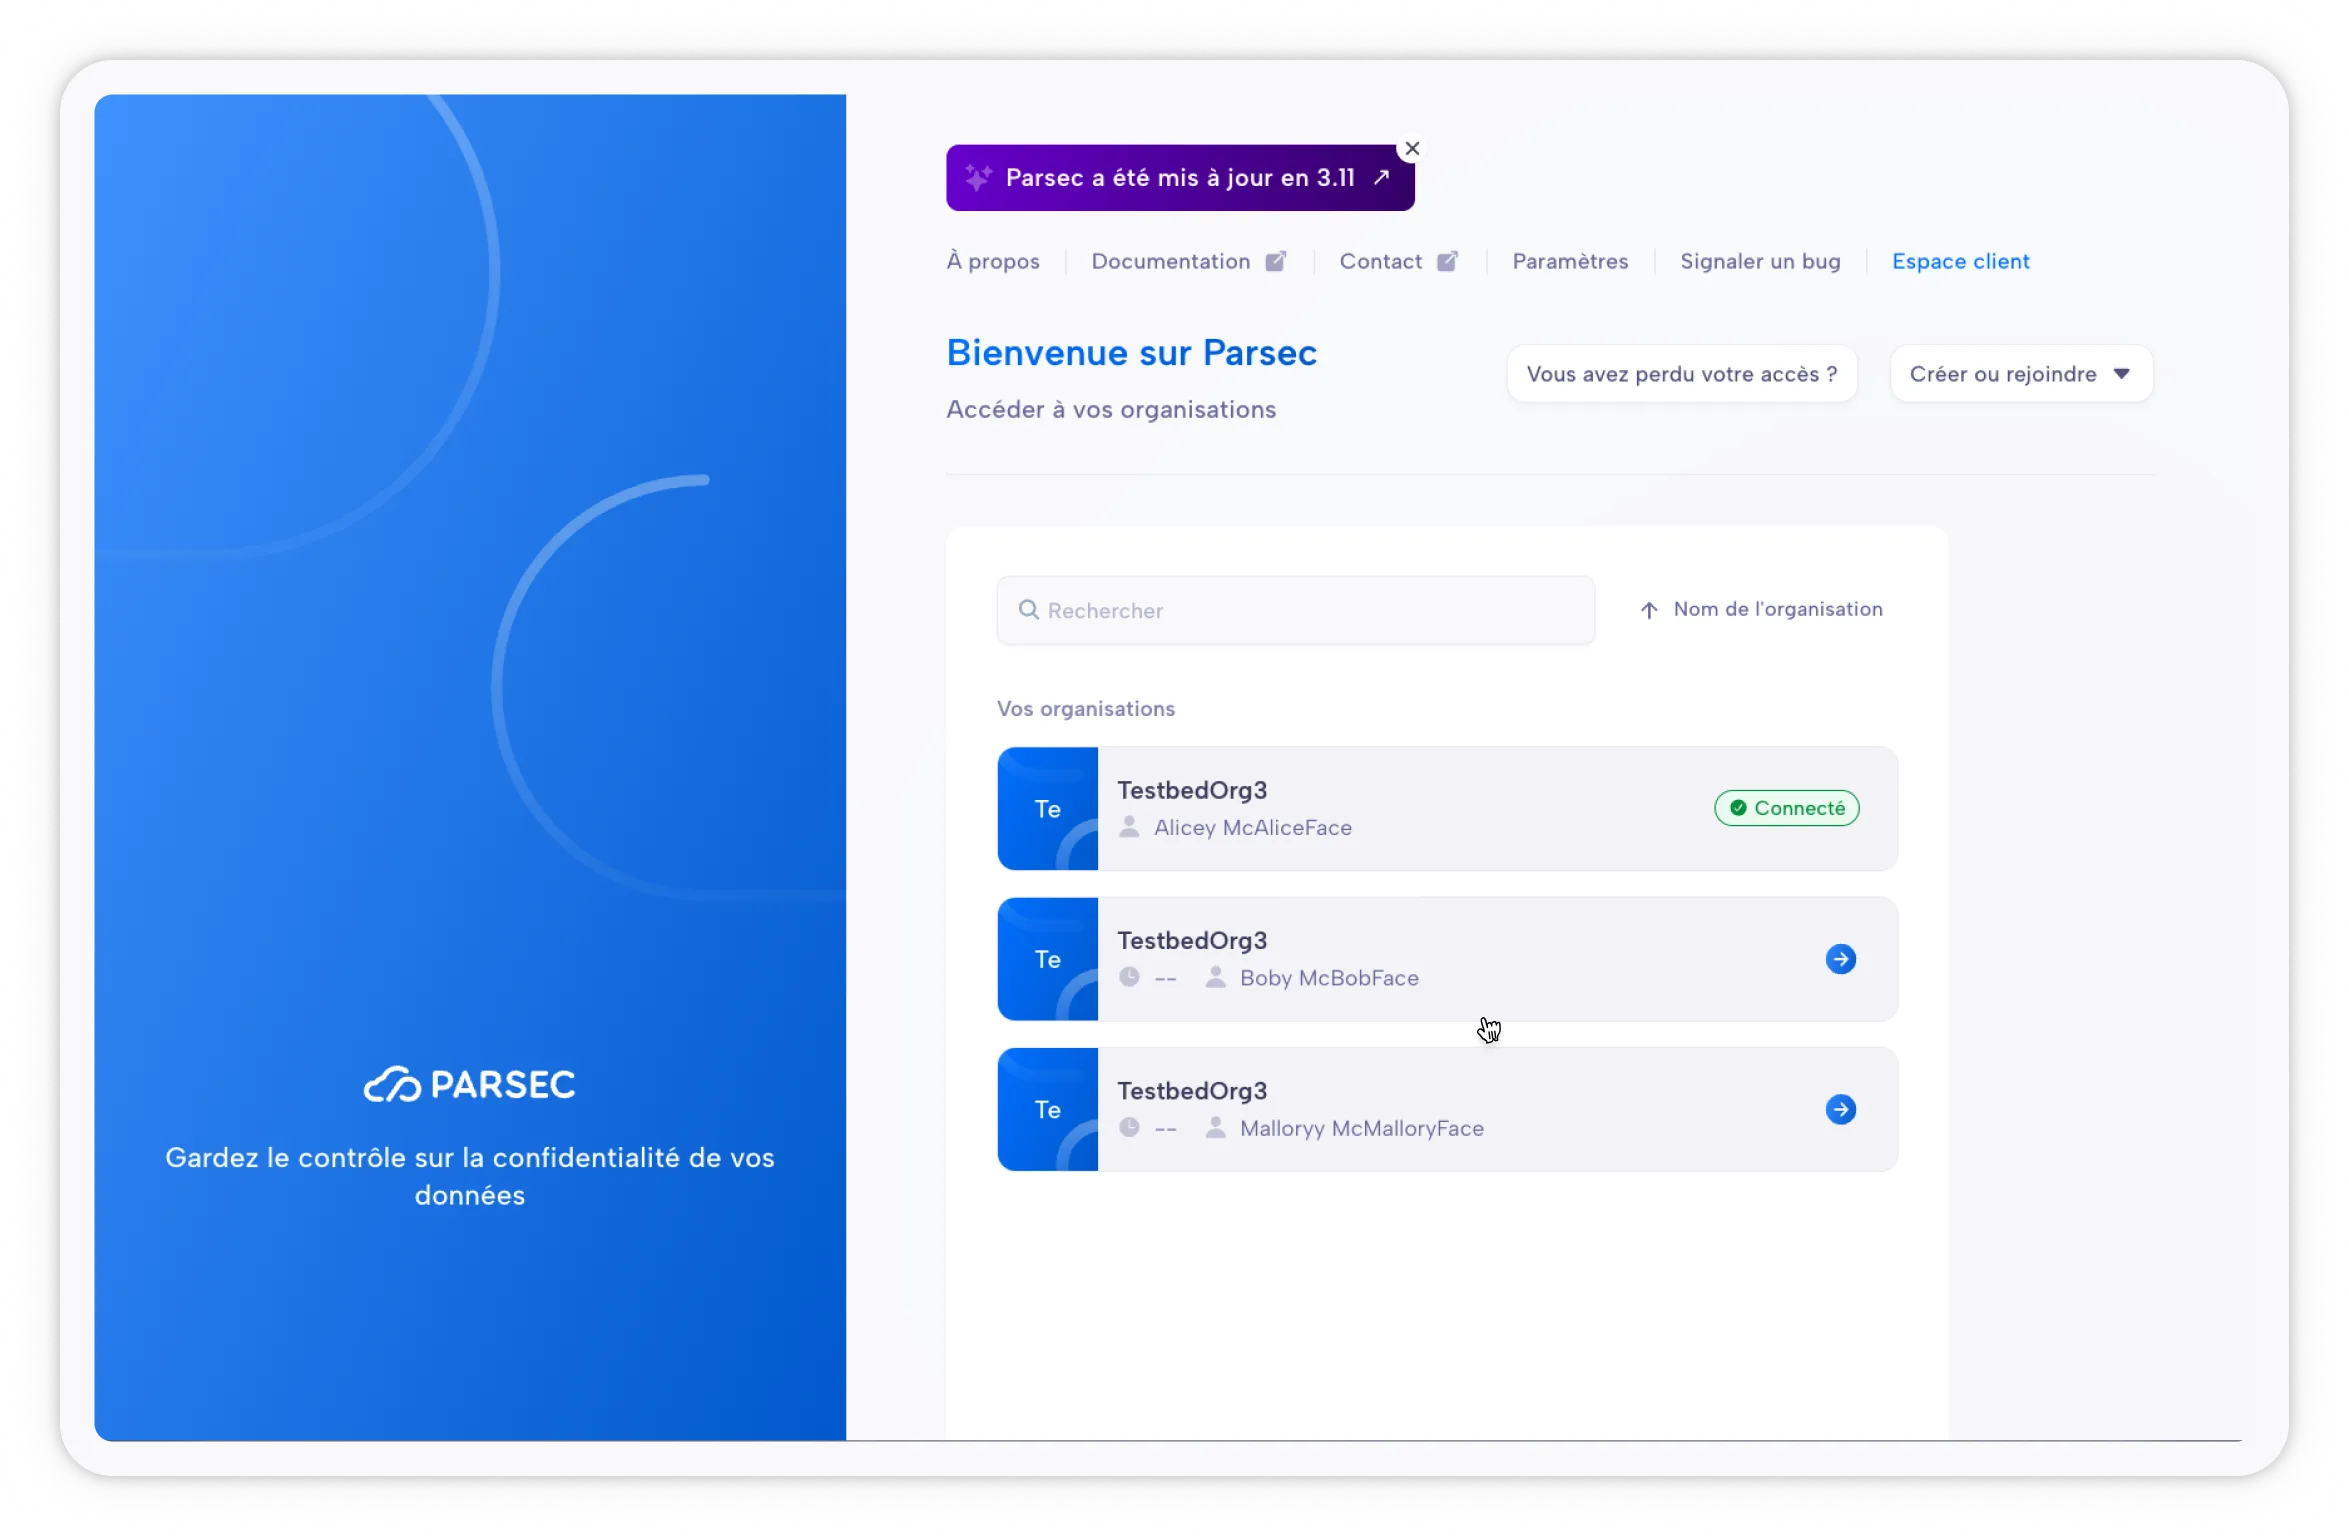Click the Te avatar on Malloryy McMalloryFace card
2349x1536 pixels.
[x=1047, y=1109]
